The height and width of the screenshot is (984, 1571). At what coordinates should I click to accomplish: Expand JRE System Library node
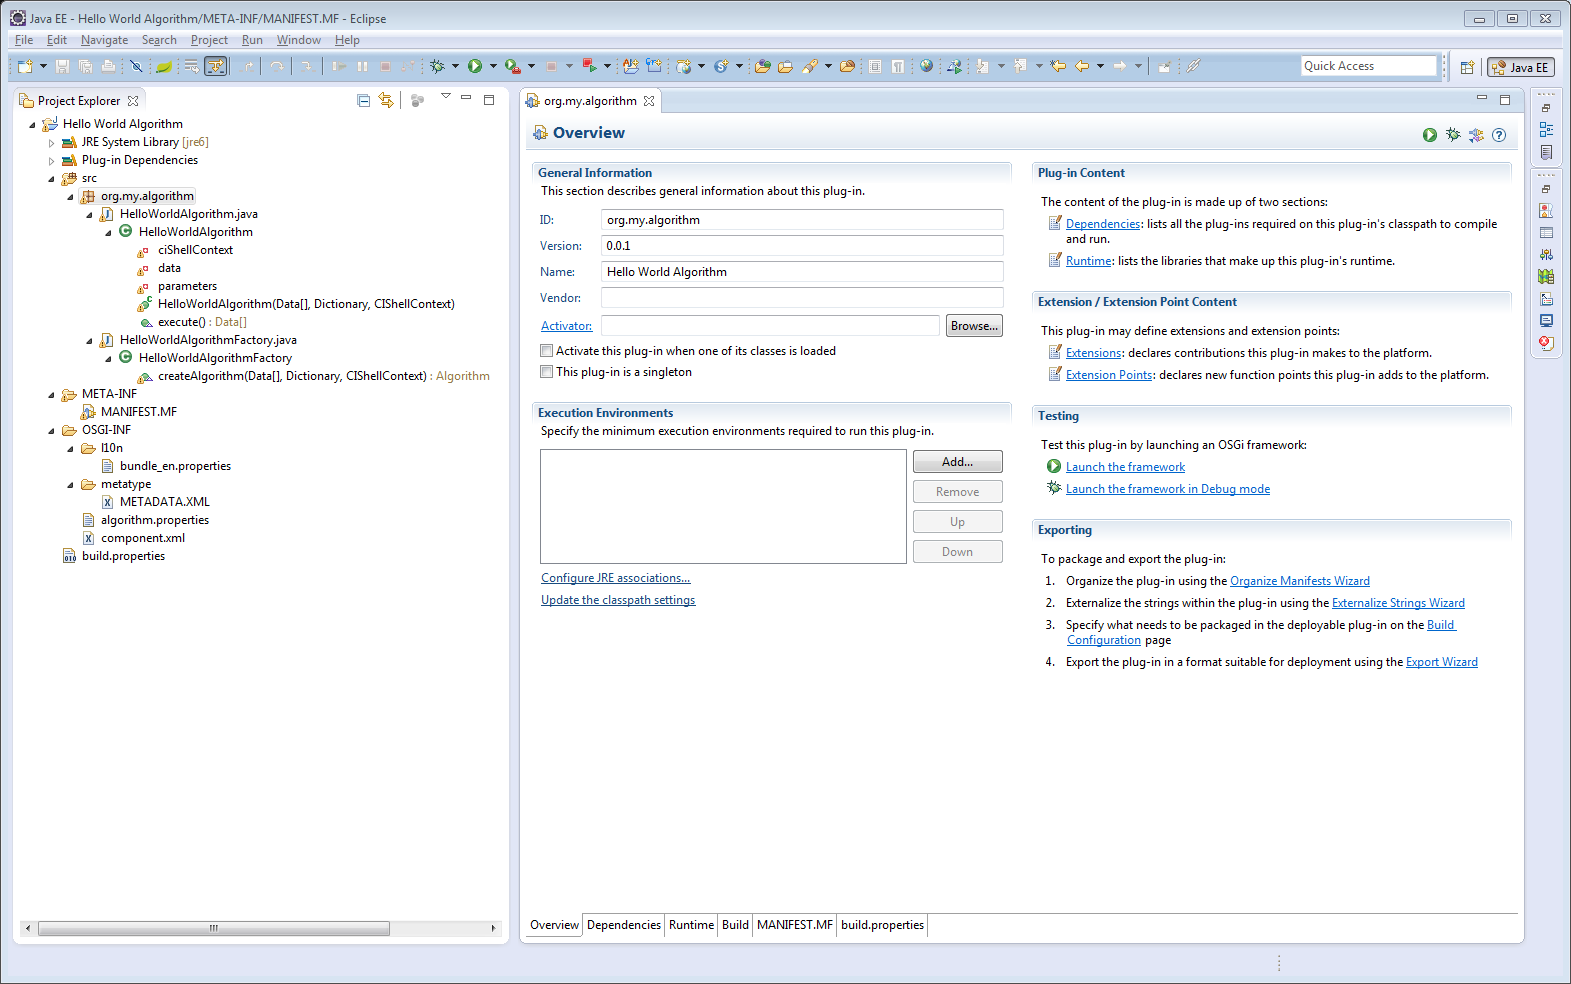(x=51, y=143)
